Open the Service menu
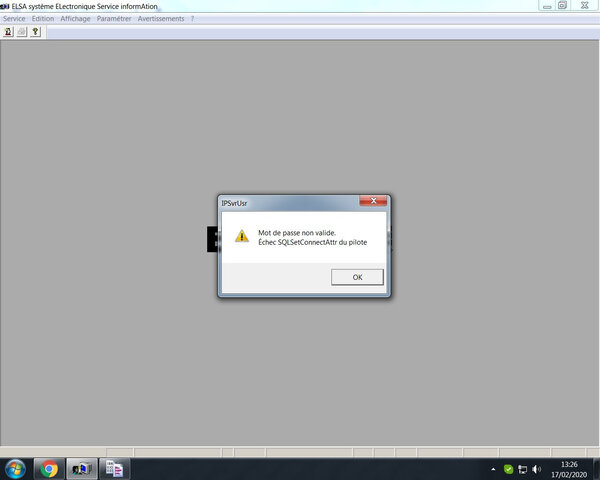 14,19
